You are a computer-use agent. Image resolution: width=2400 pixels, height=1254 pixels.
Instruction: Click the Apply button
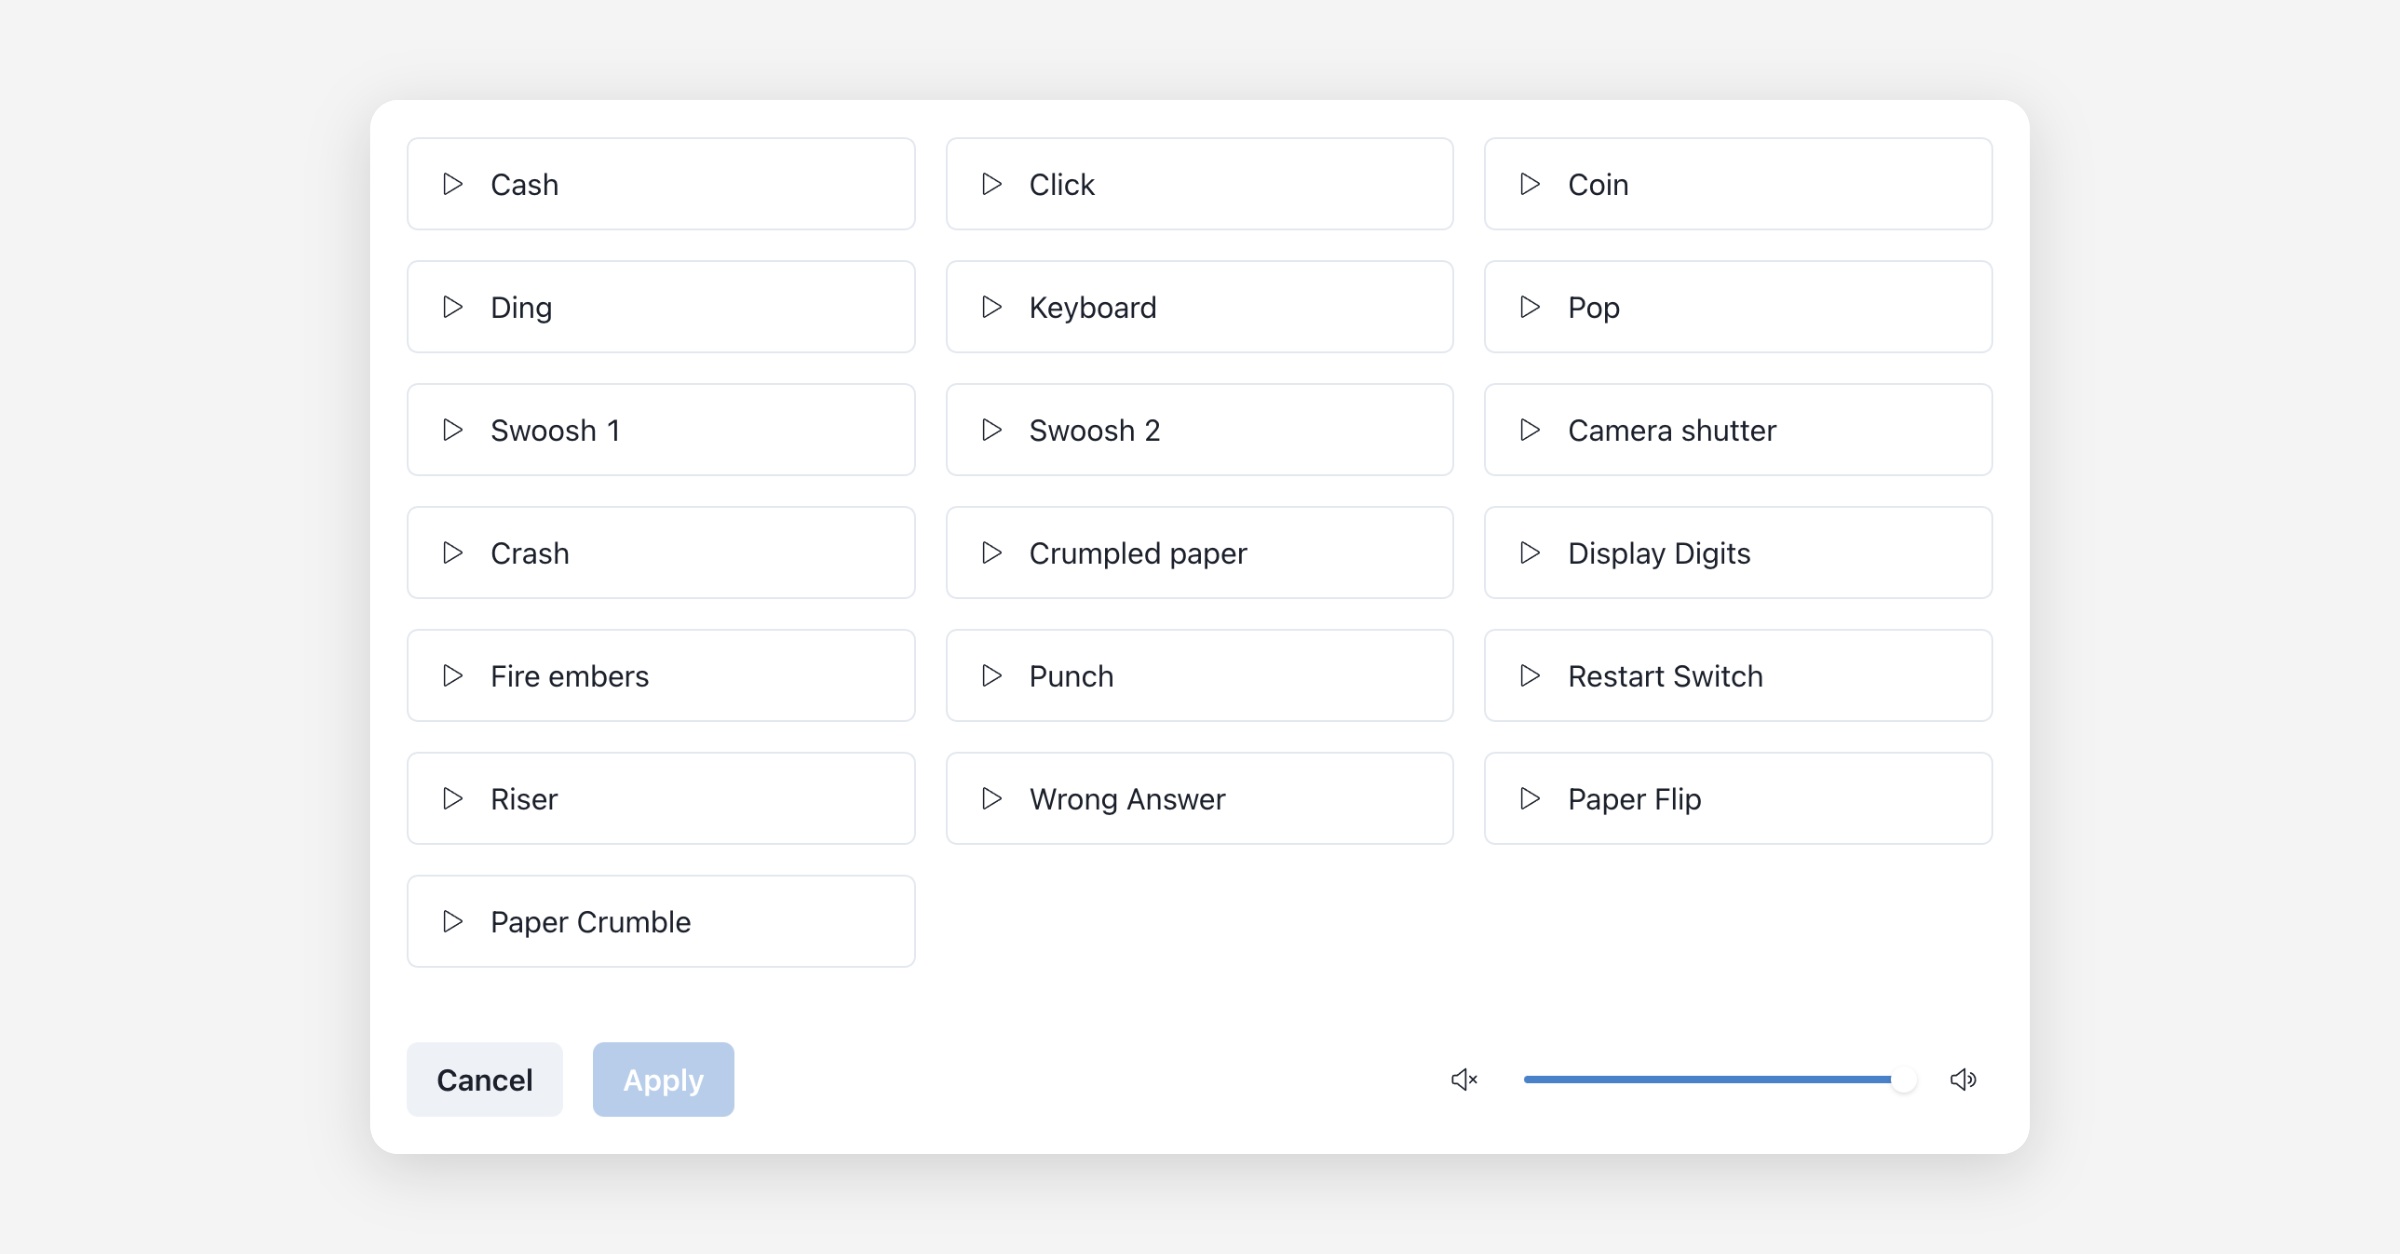pos(663,1080)
